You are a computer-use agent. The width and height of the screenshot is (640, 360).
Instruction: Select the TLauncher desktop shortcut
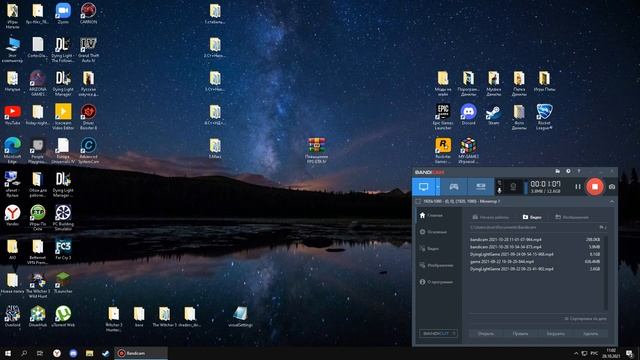pos(63,283)
